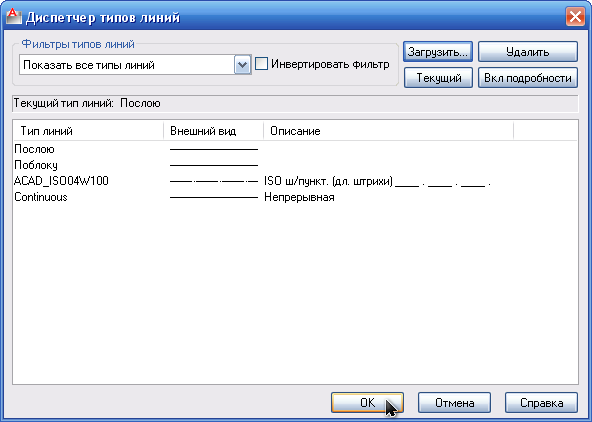Confirm with the OK button
The image size is (592, 422).
coord(367,403)
